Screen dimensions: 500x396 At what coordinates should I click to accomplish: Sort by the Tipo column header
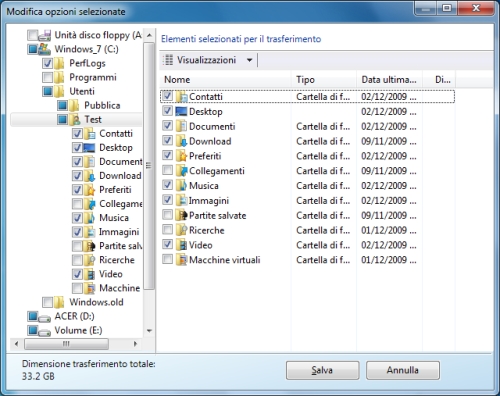[x=324, y=80]
